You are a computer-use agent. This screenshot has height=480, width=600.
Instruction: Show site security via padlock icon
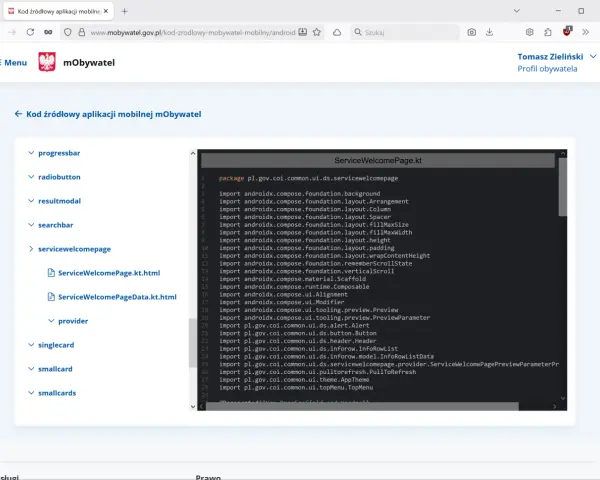(x=82, y=32)
